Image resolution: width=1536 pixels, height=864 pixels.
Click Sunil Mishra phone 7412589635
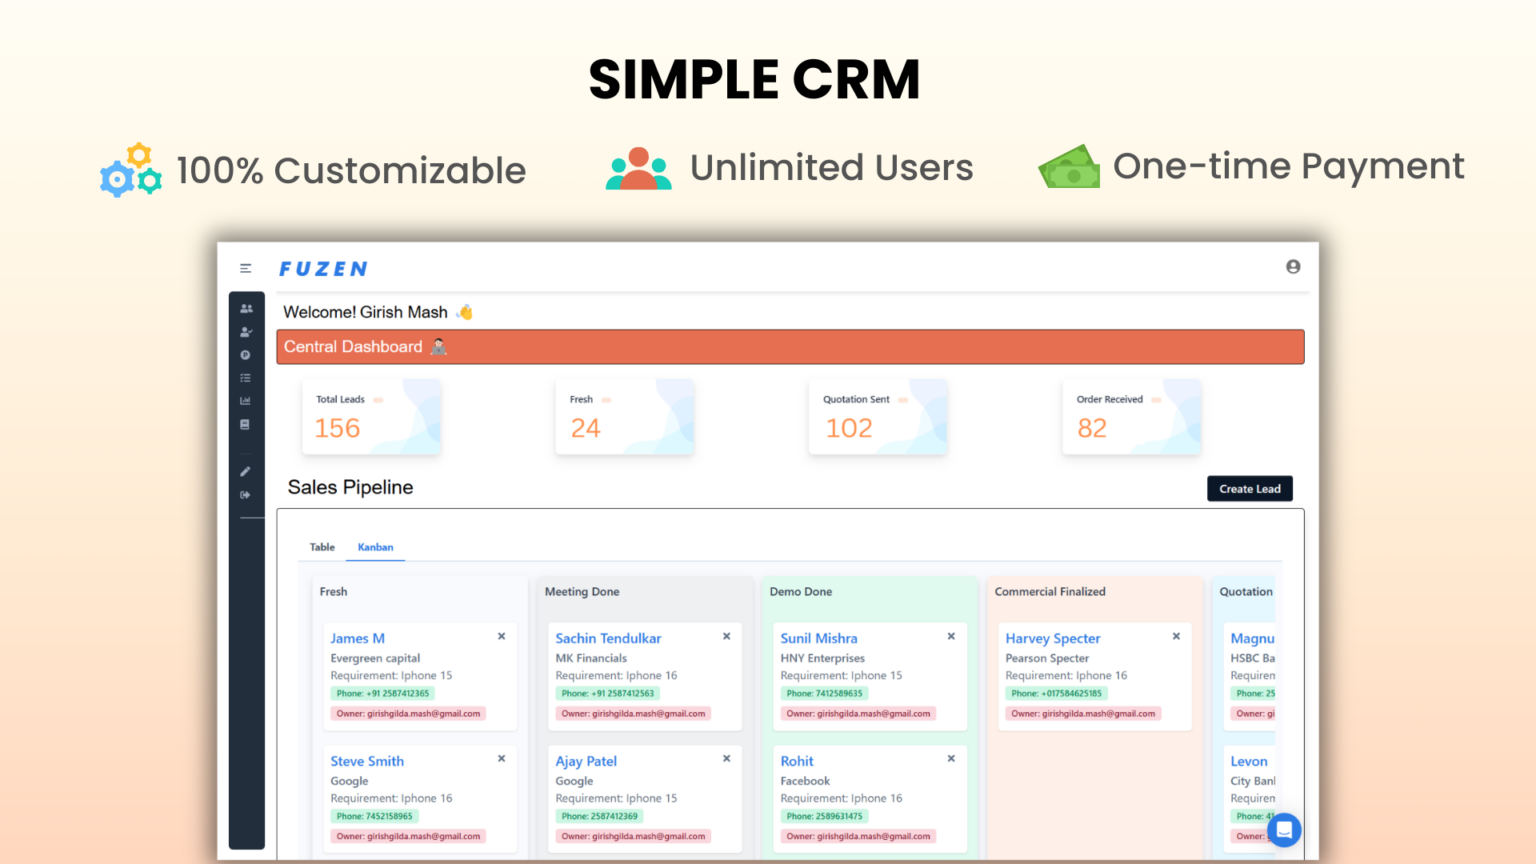pyautogui.click(x=824, y=693)
